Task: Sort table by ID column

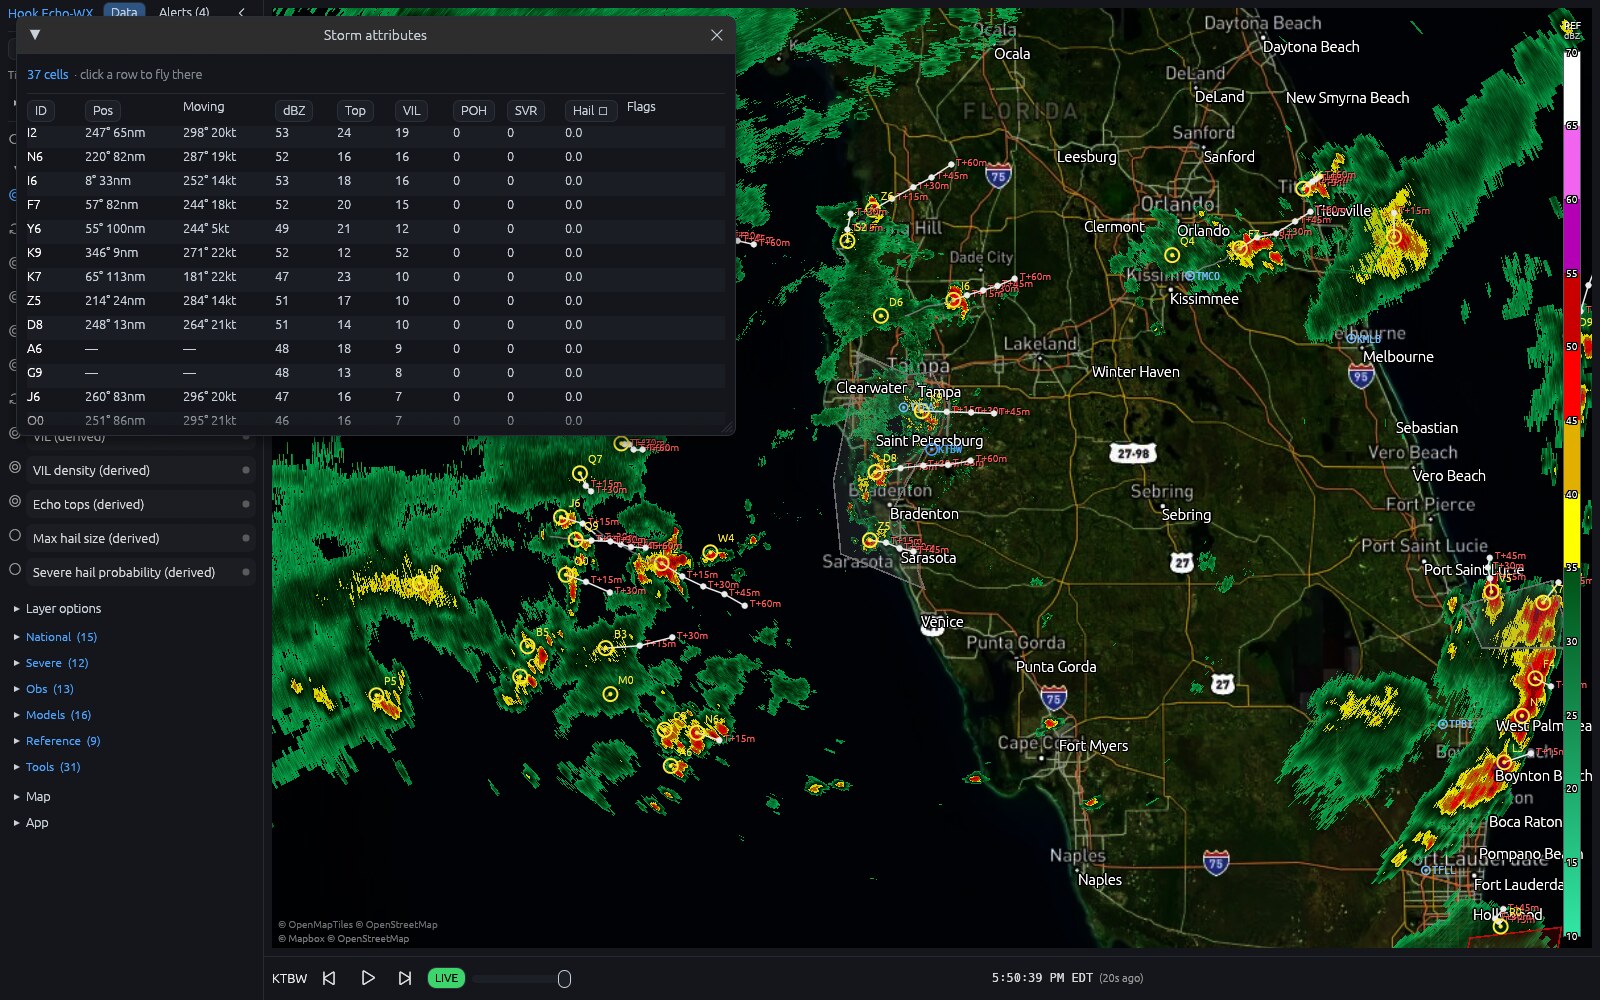Action: tap(41, 110)
